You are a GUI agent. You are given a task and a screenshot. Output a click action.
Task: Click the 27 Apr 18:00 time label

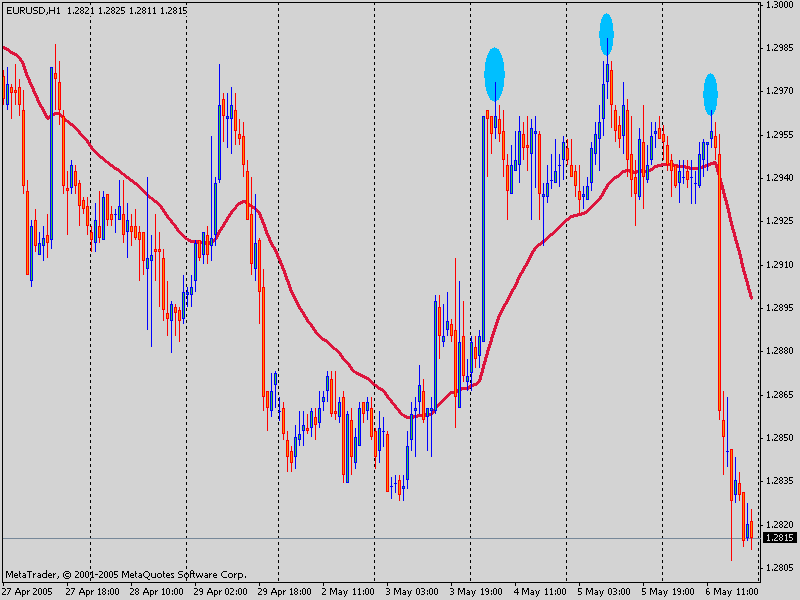click(x=92, y=592)
